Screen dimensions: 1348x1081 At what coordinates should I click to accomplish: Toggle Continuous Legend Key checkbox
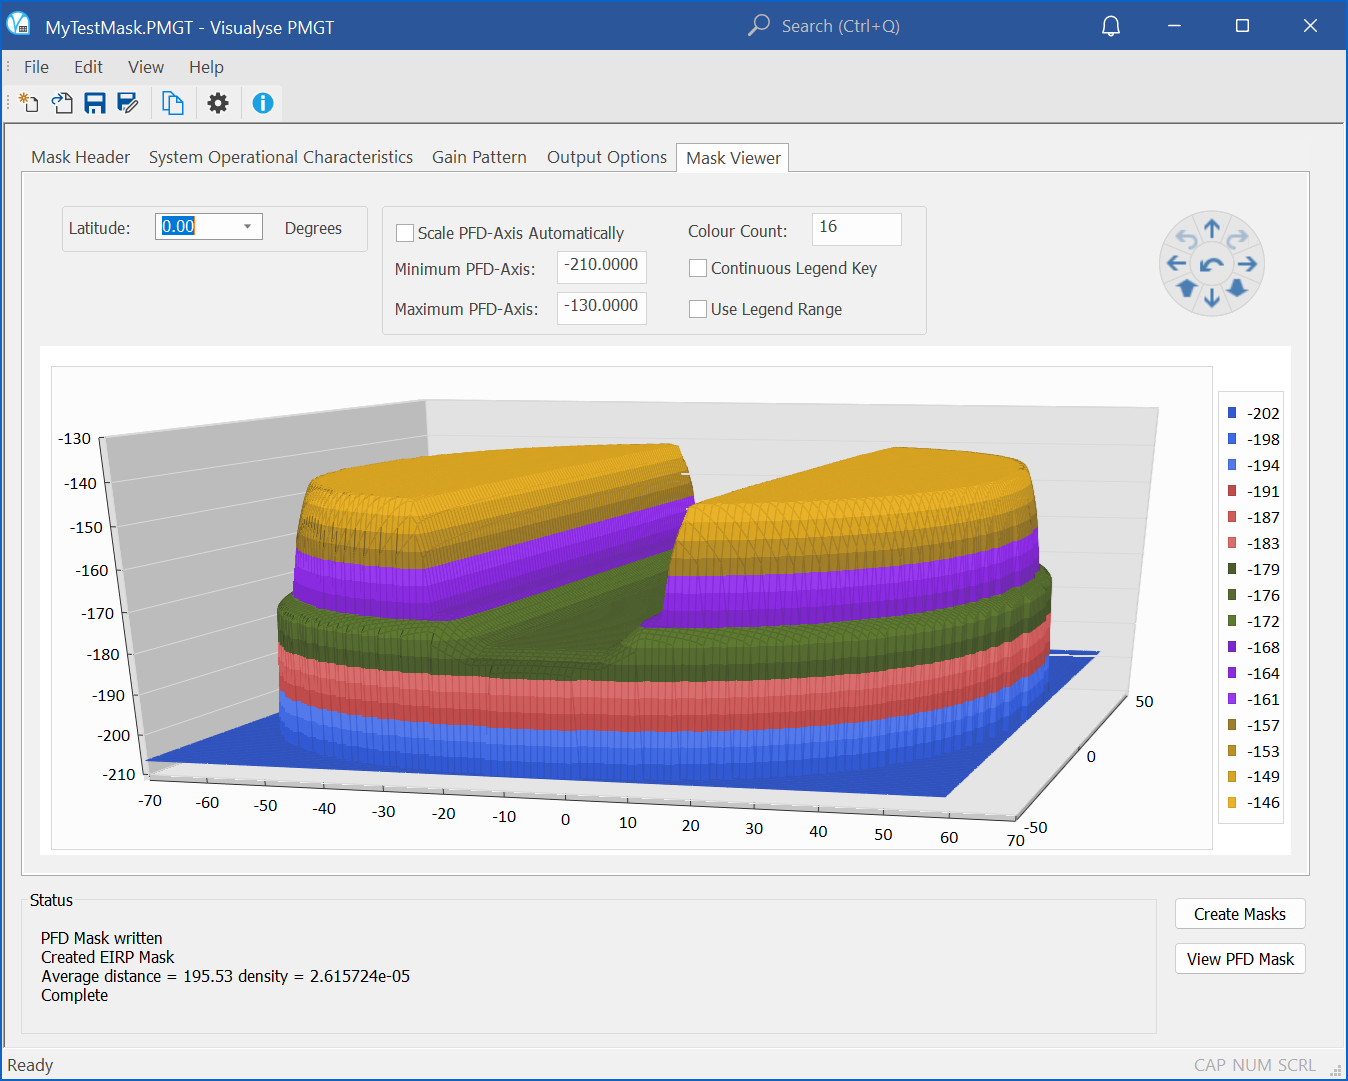pyautogui.click(x=698, y=268)
